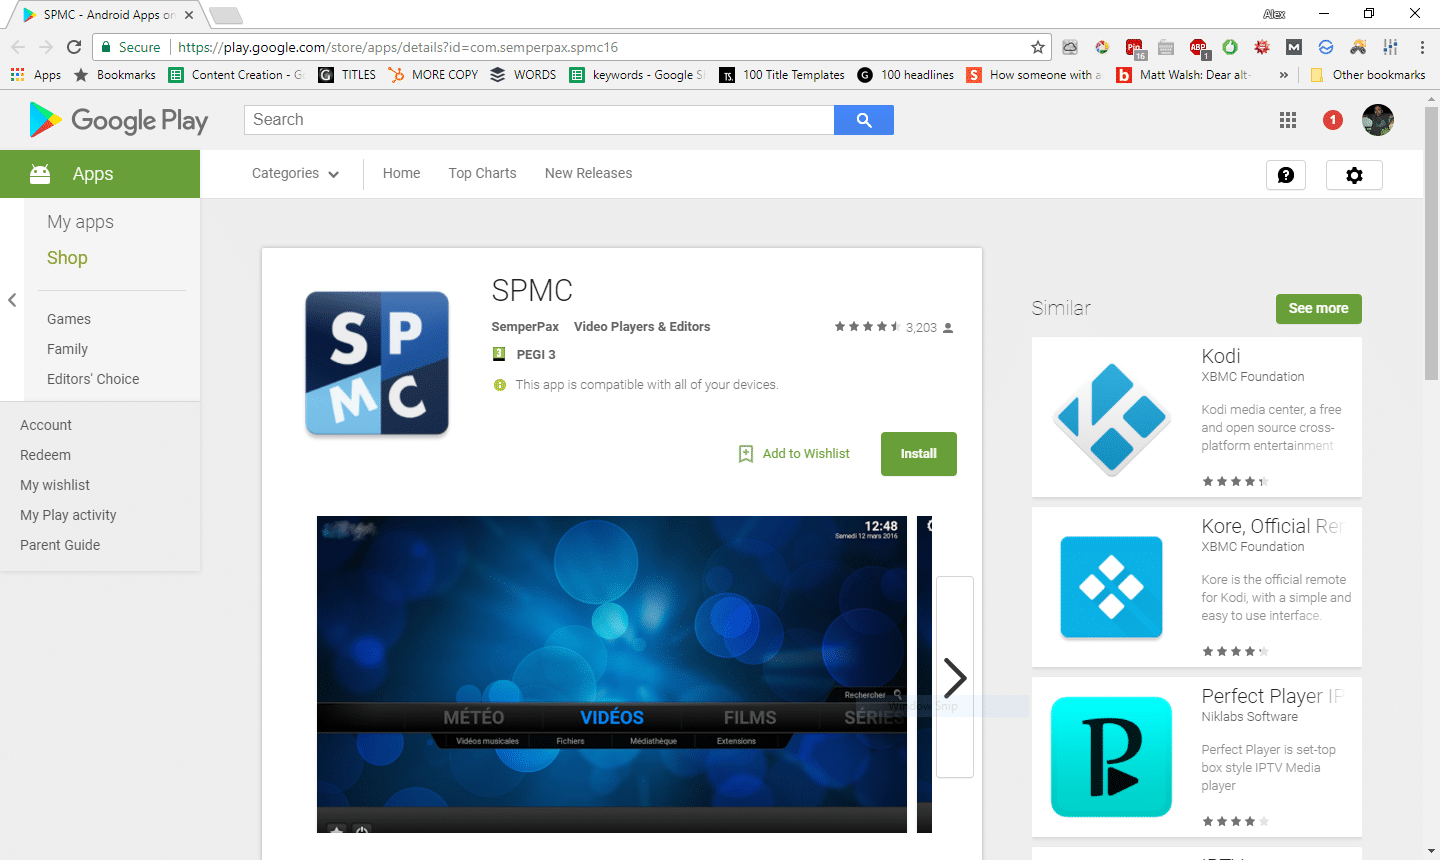Screen dimensions: 1440x860
Task: Open the Parent Guide link
Action: click(x=60, y=545)
